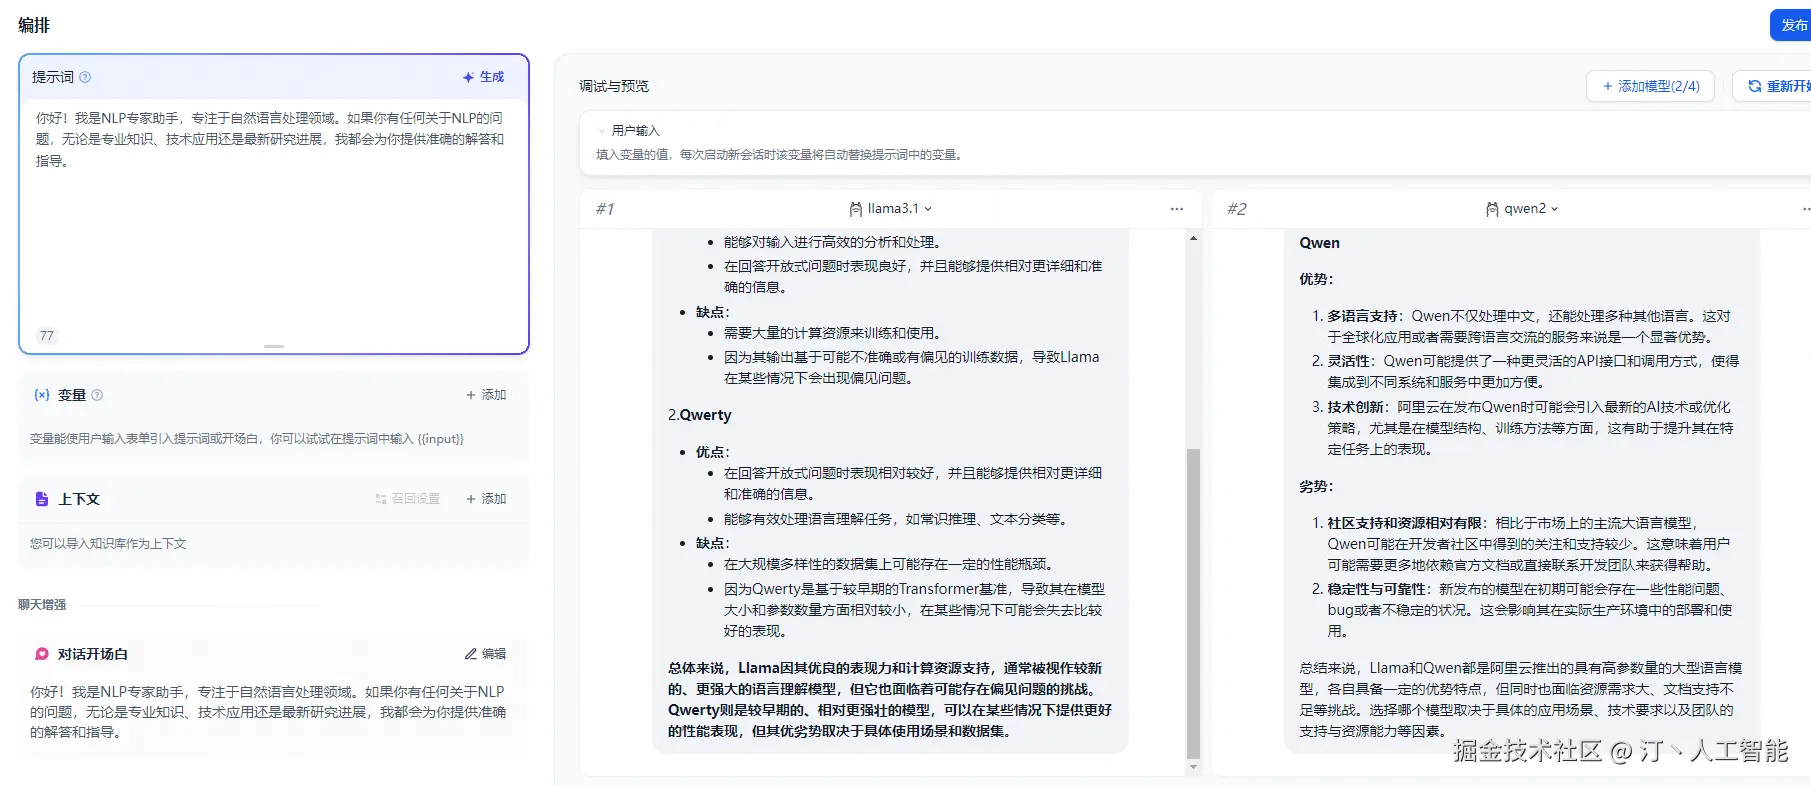Click the 聊天增强 section label
Viewport: 1811px width, 787px height.
(x=42, y=604)
